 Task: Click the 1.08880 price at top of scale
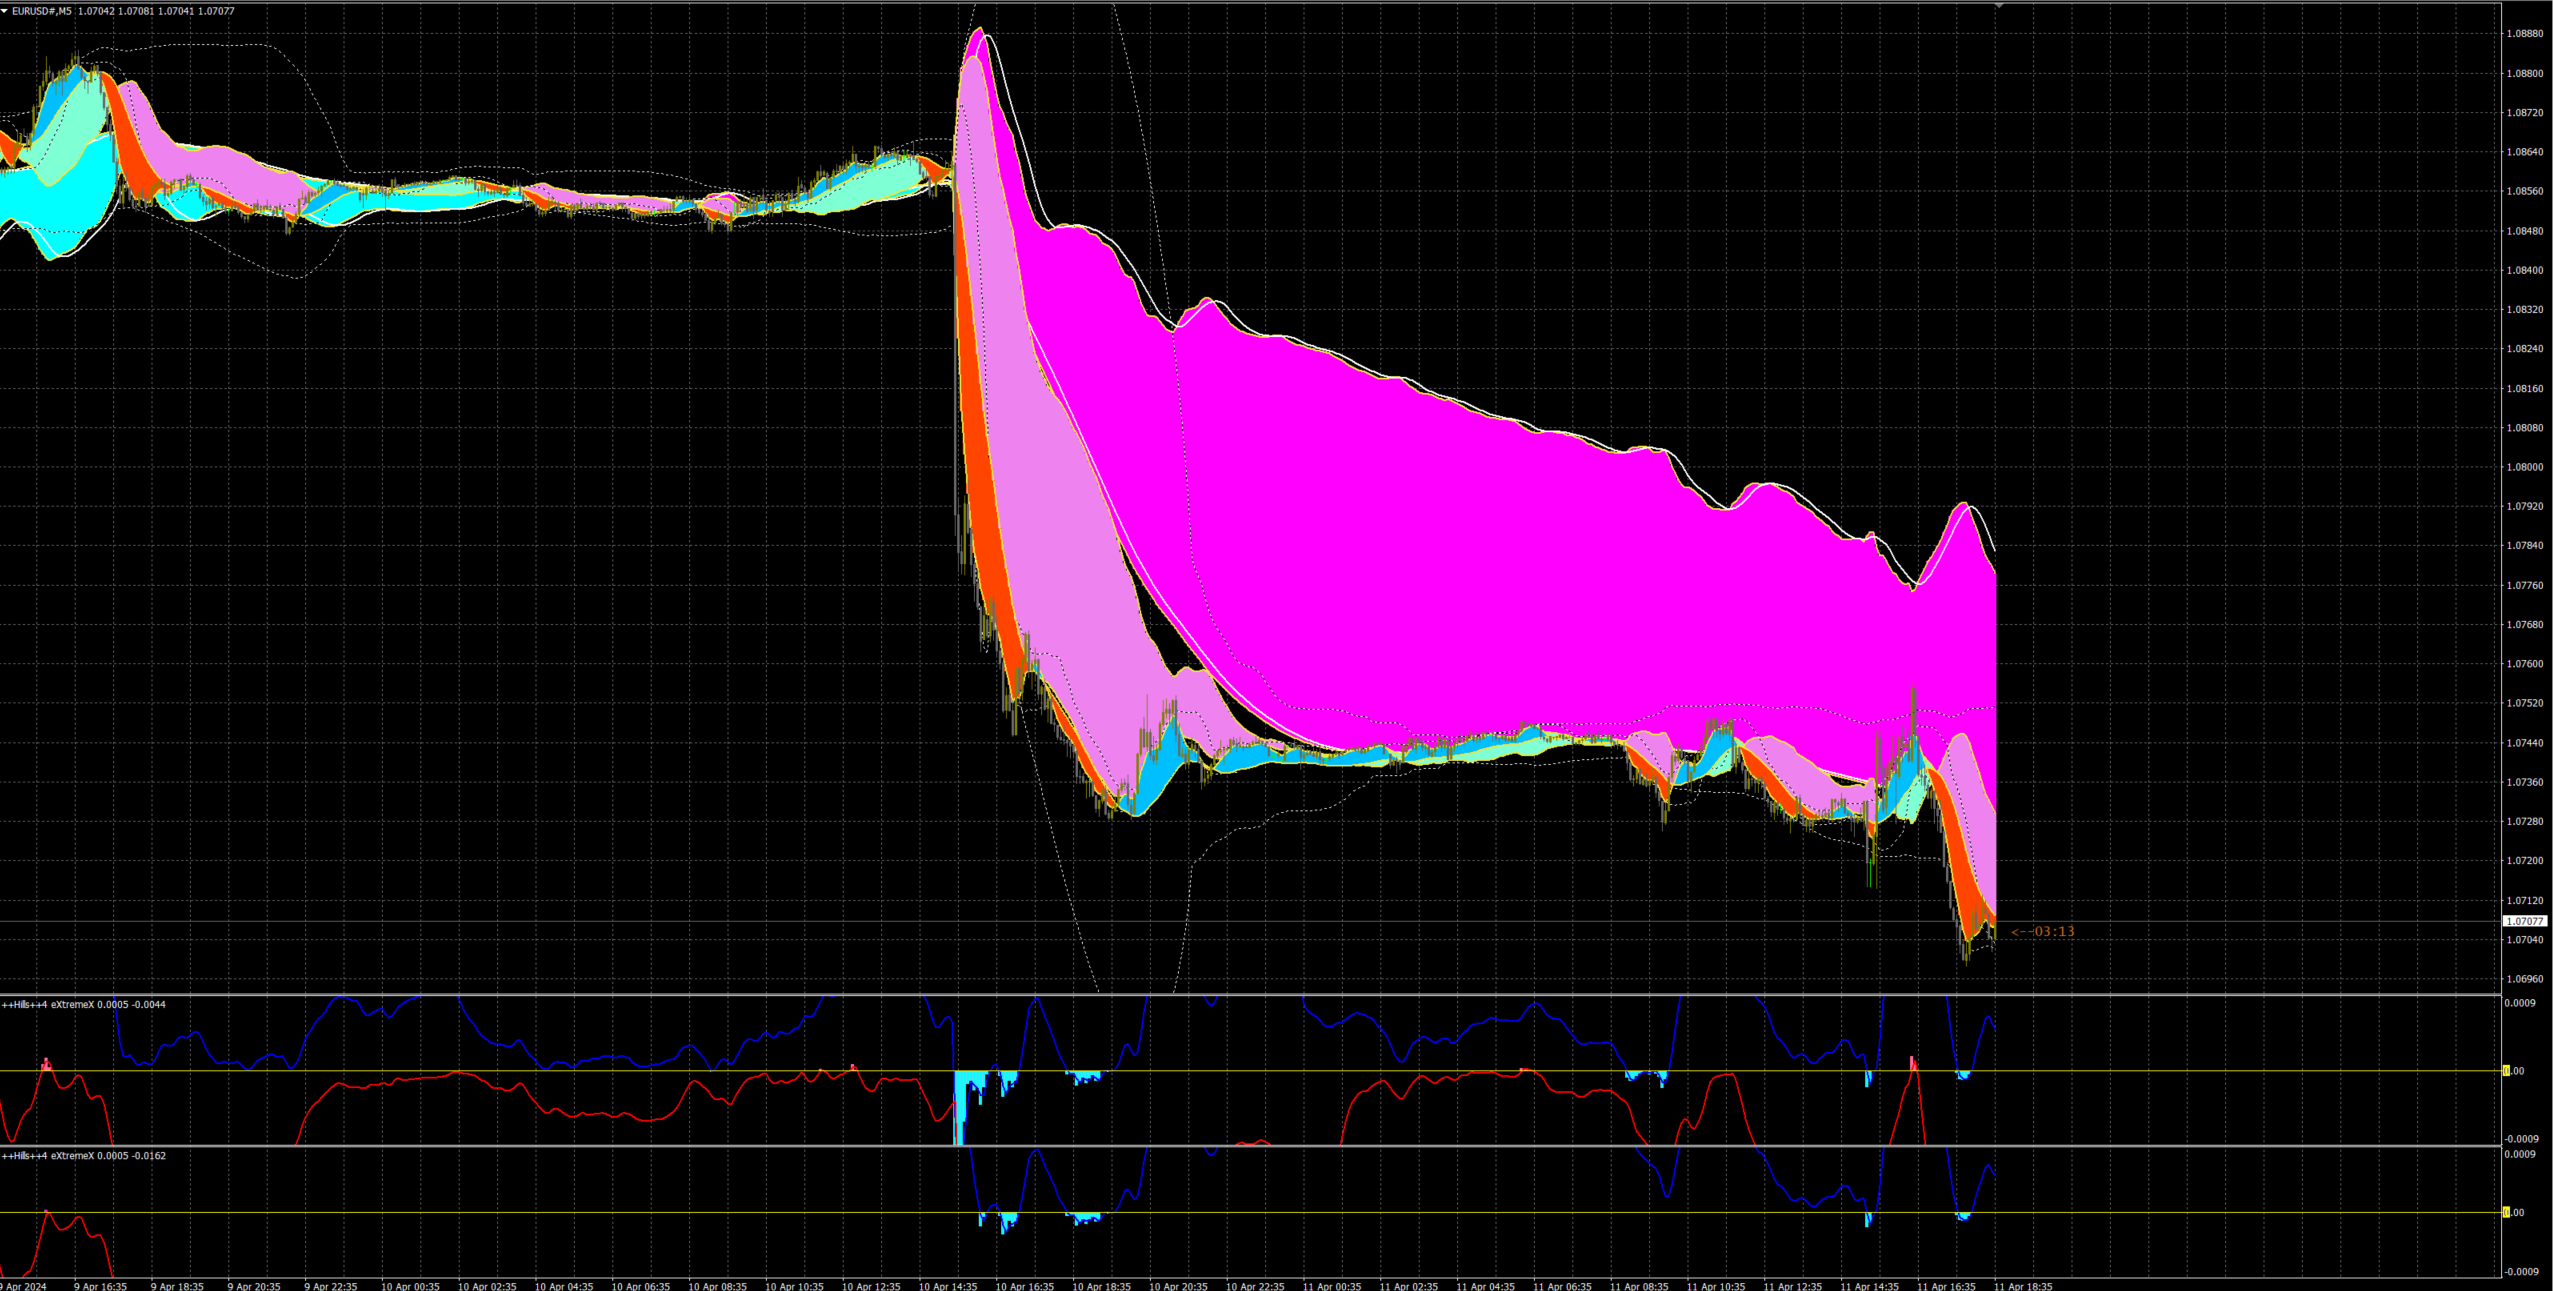pyautogui.click(x=2524, y=33)
